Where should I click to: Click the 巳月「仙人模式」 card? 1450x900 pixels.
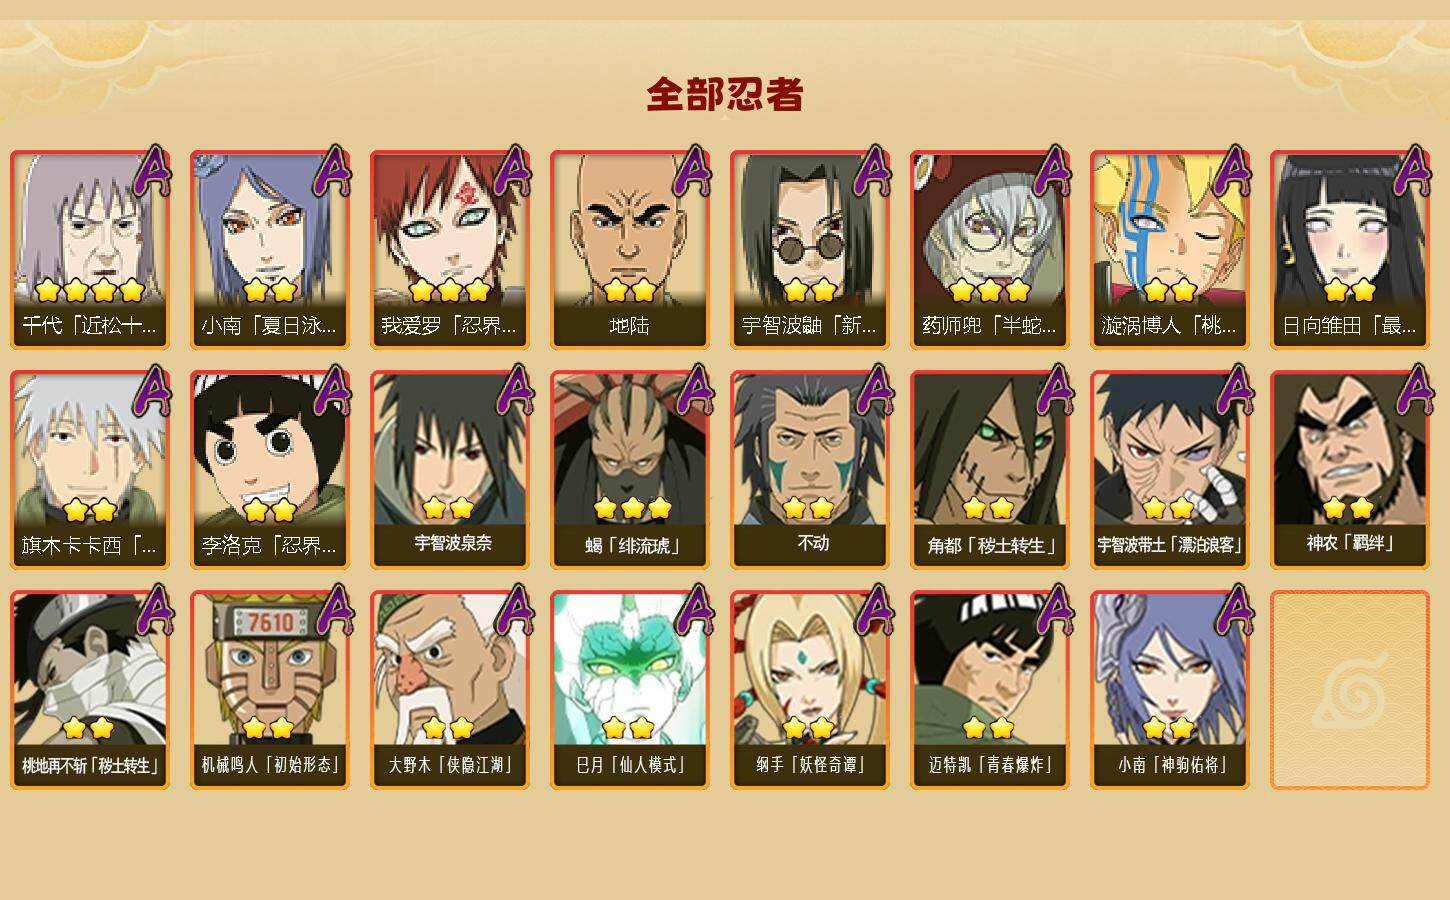pyautogui.click(x=629, y=690)
